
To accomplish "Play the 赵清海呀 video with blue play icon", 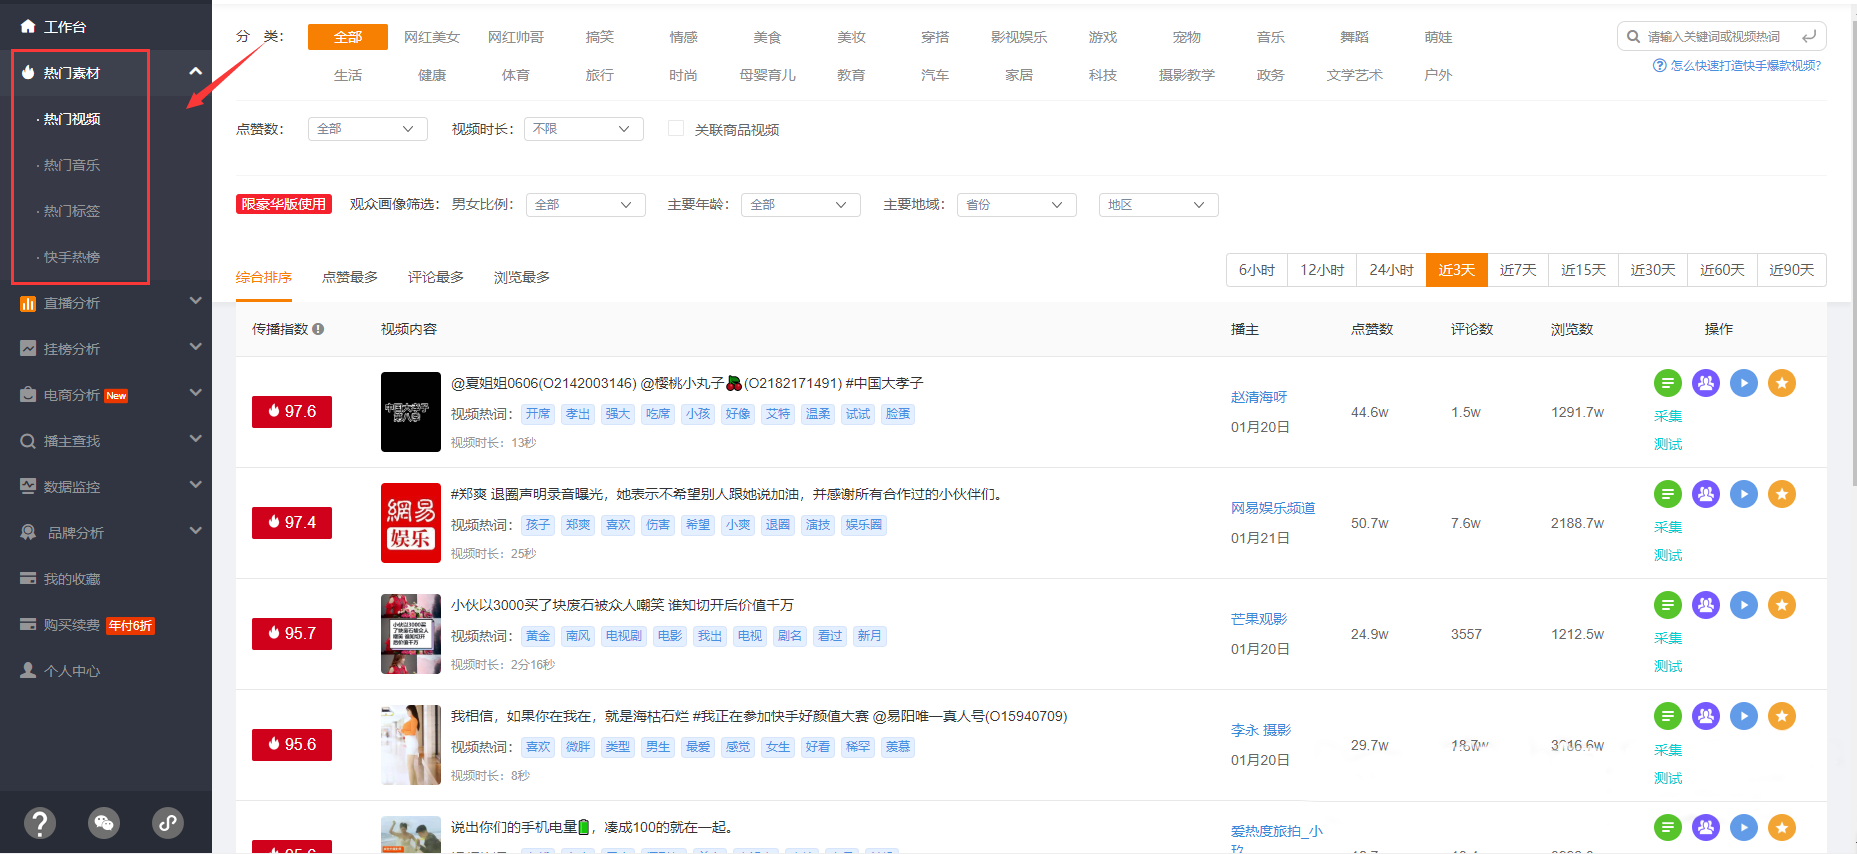I will [x=1744, y=383].
